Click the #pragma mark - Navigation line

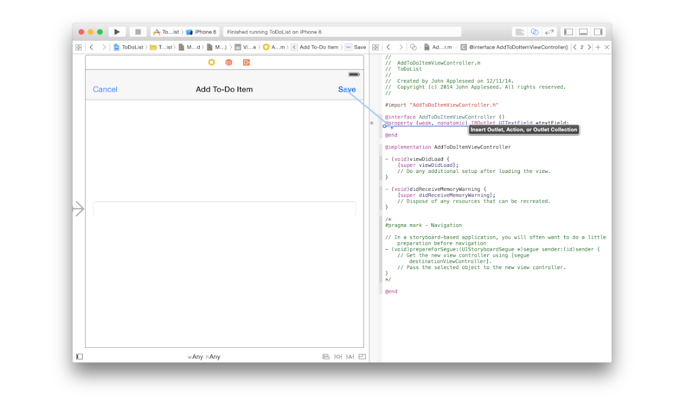point(423,225)
